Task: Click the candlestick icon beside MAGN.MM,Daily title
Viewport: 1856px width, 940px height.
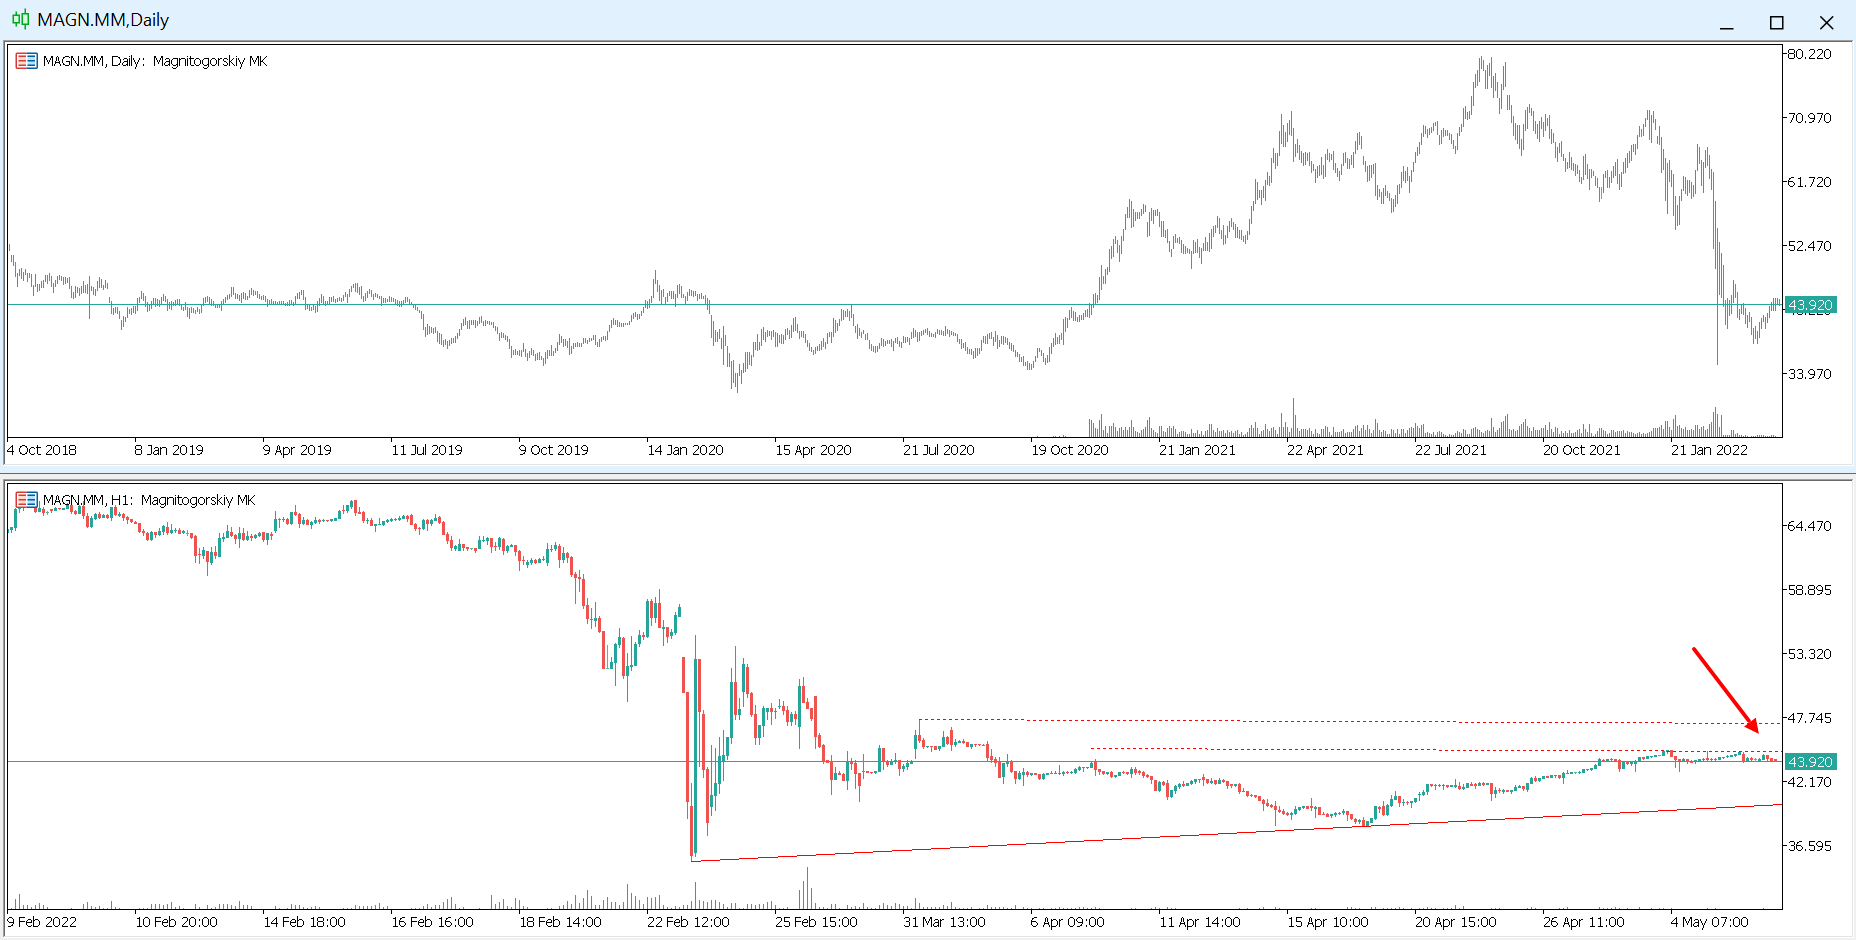Action: 20,19
